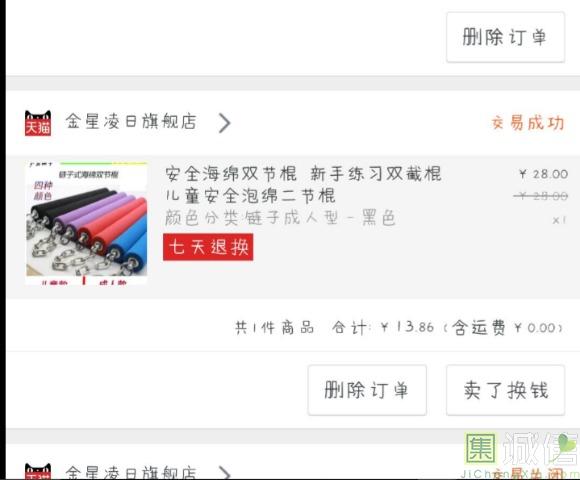Tap the 金星凌日旗舰店 store name
The height and width of the screenshot is (480, 580).
coord(131,121)
